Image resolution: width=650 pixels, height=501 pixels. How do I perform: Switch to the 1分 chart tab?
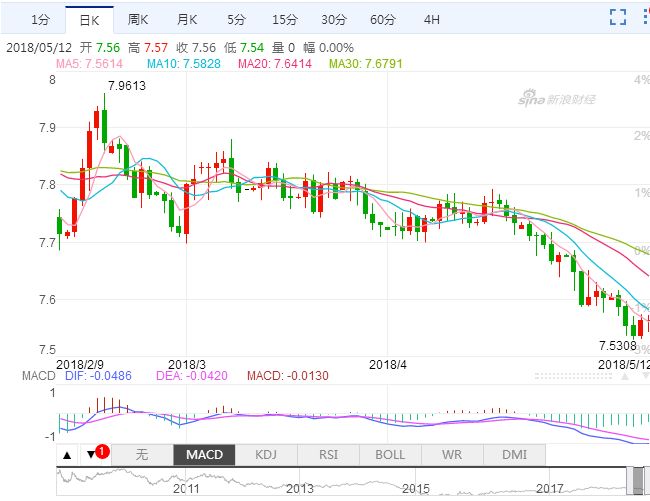(x=40, y=20)
